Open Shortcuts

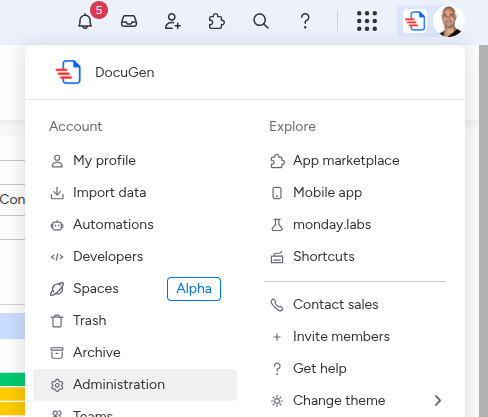click(324, 257)
